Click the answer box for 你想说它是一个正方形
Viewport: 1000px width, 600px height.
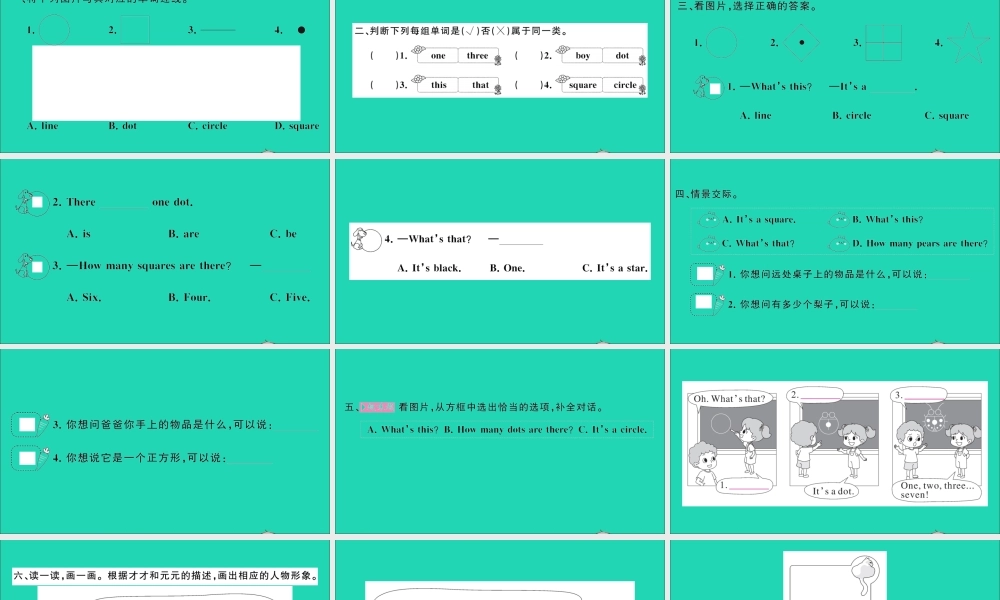click(27, 458)
